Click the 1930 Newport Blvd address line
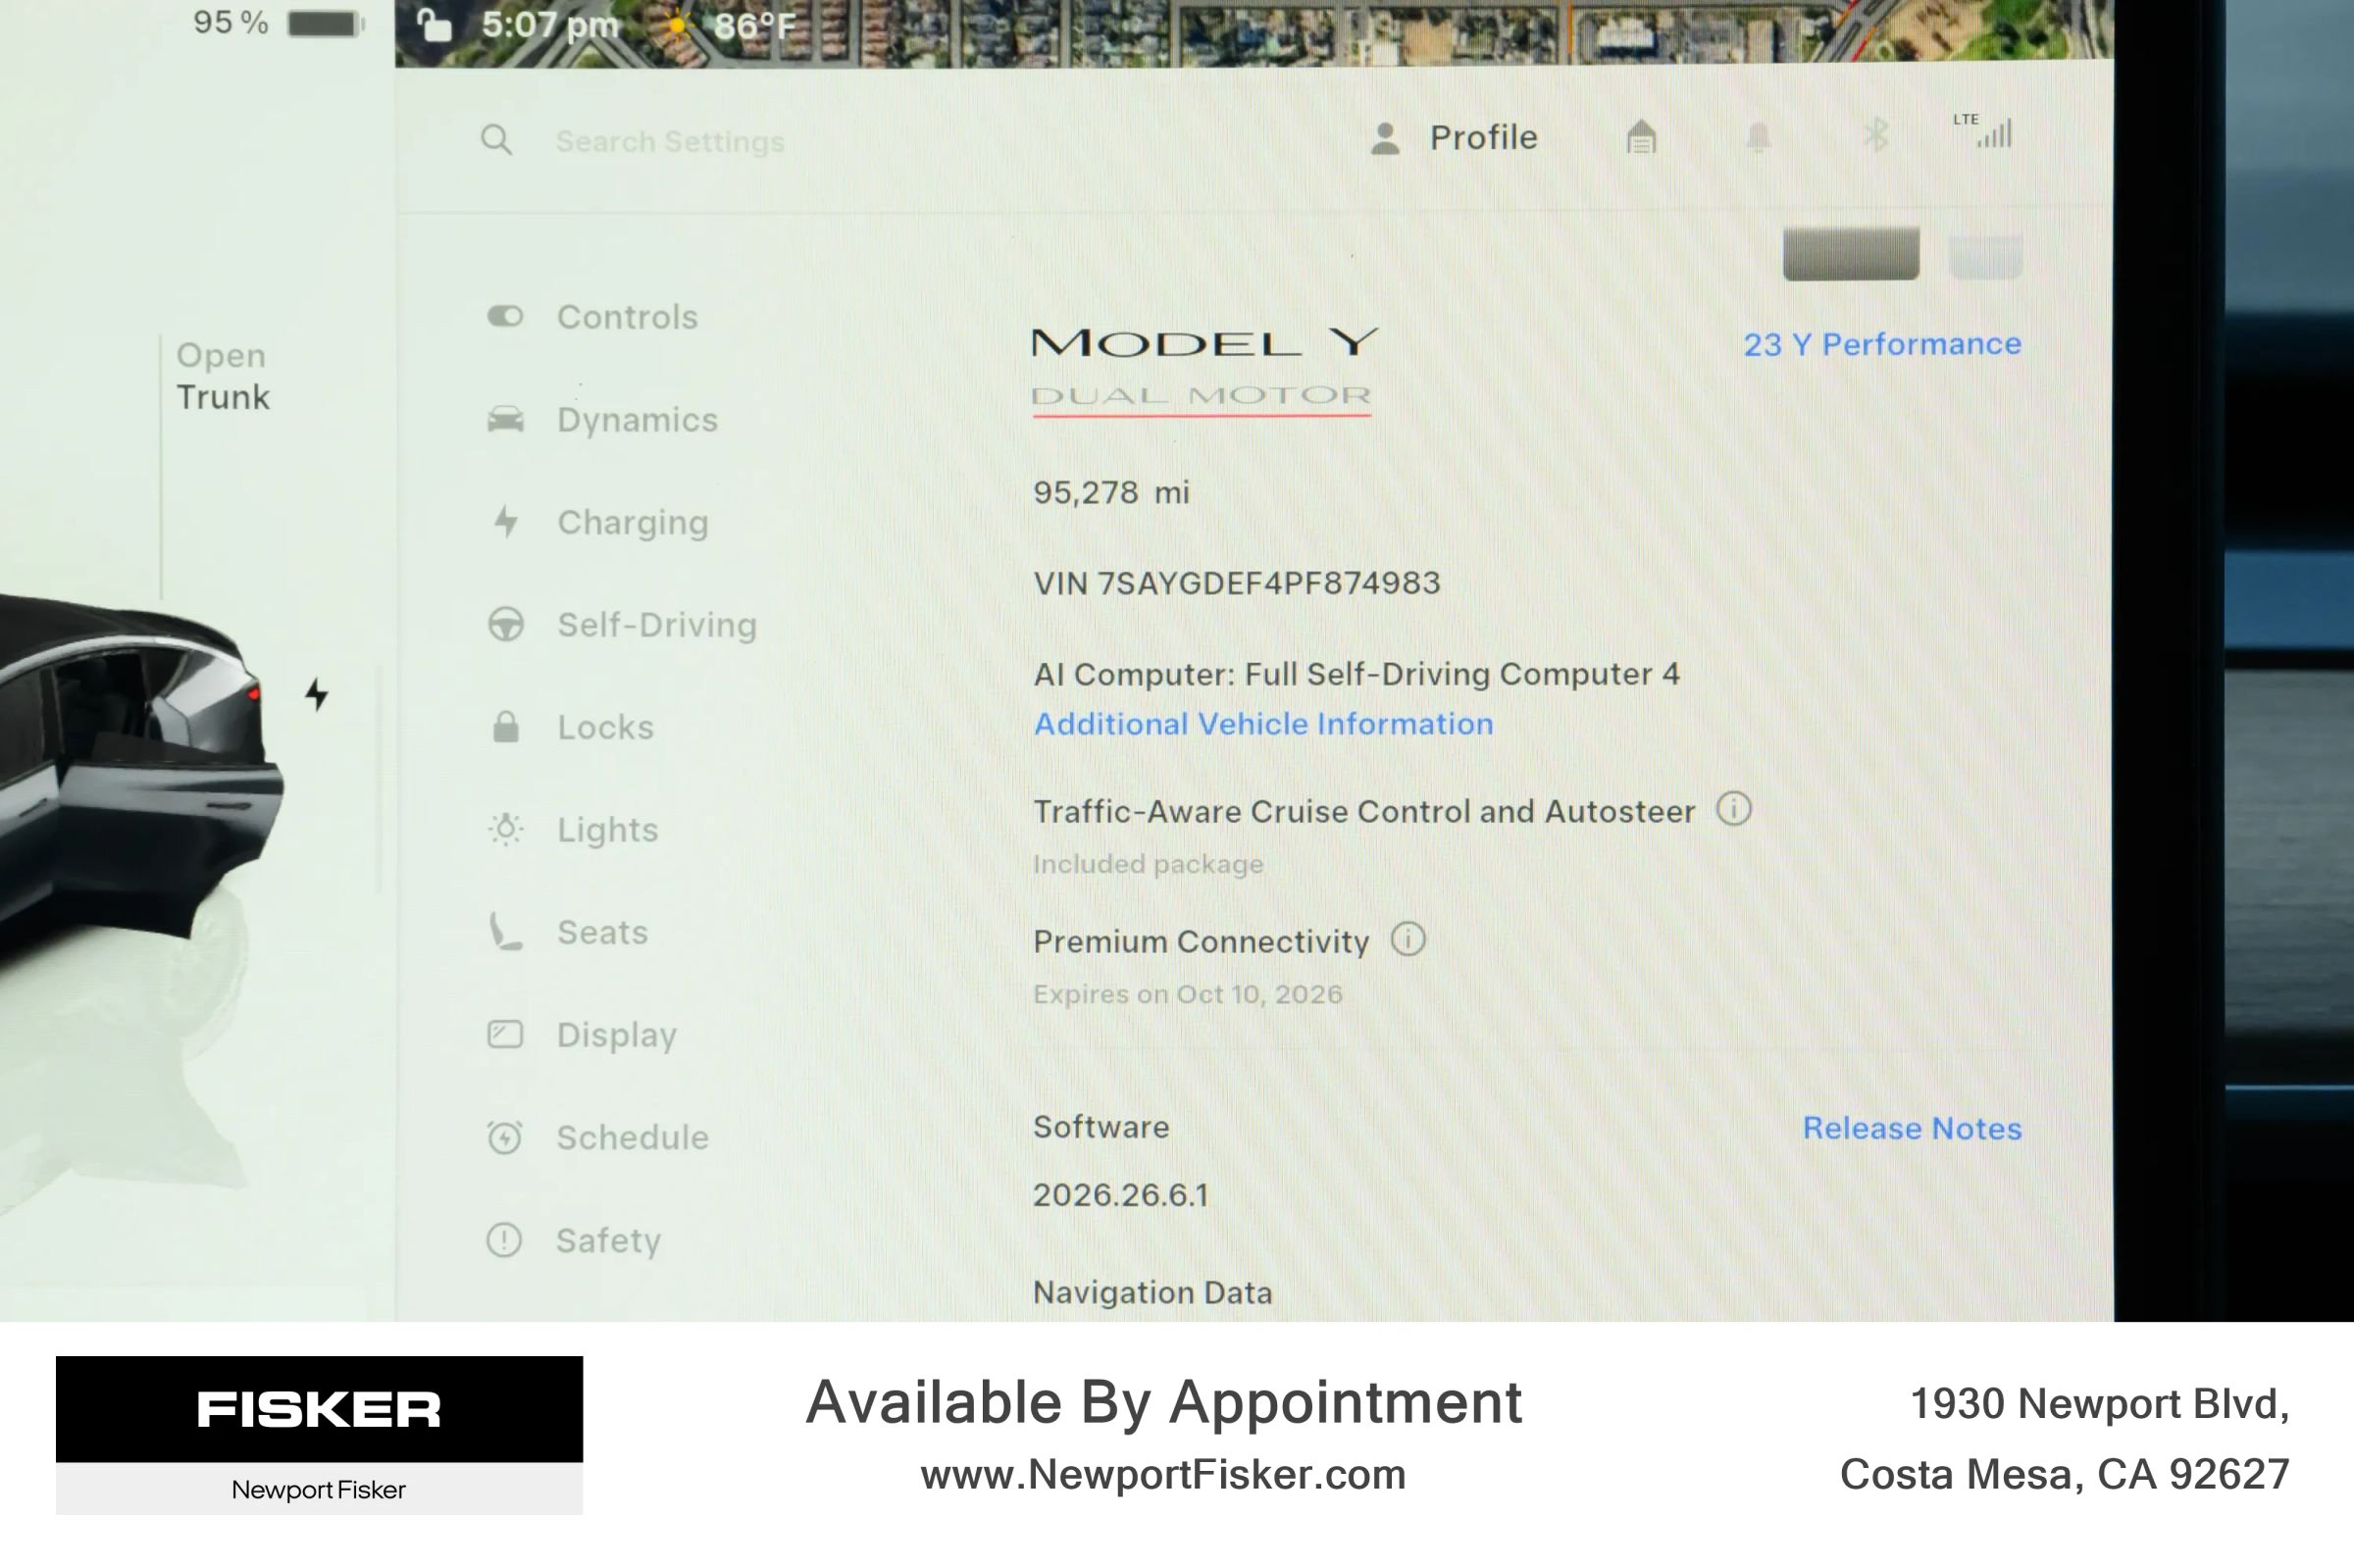Image resolution: width=2354 pixels, height=1568 pixels. tap(2099, 1403)
